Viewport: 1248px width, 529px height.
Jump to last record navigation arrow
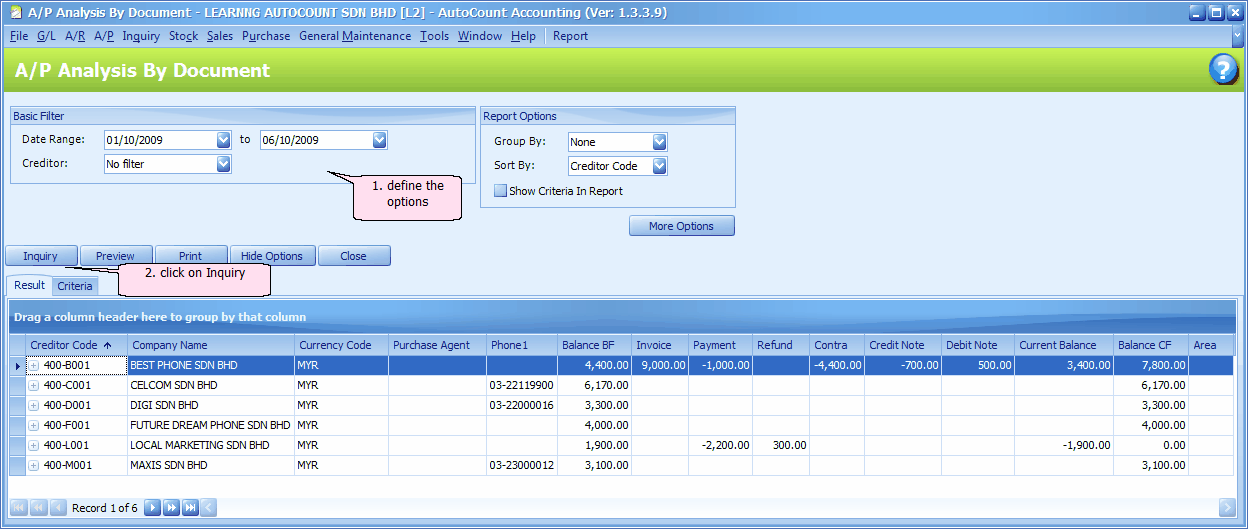(190, 508)
